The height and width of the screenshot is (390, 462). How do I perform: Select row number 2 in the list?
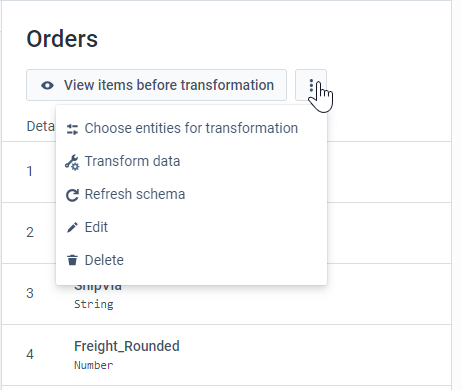coord(30,232)
